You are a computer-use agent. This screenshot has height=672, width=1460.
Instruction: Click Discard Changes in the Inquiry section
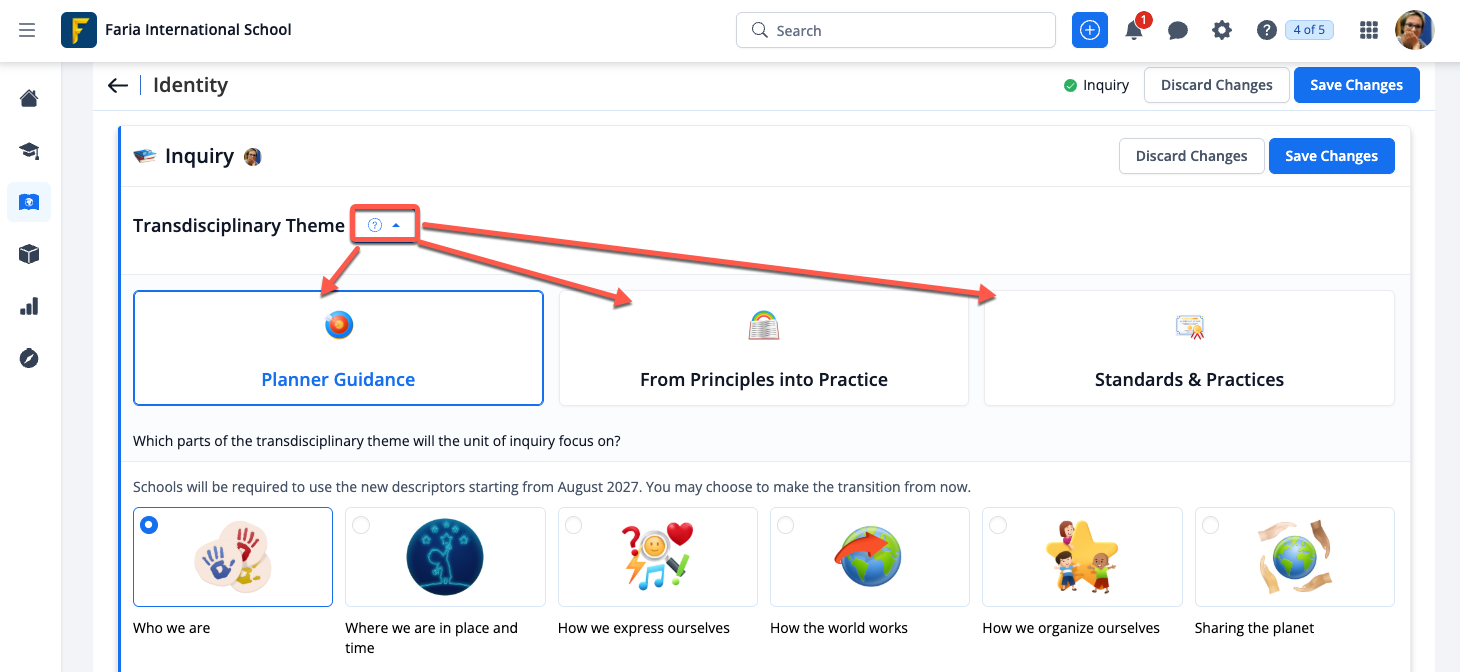pyautogui.click(x=1191, y=156)
